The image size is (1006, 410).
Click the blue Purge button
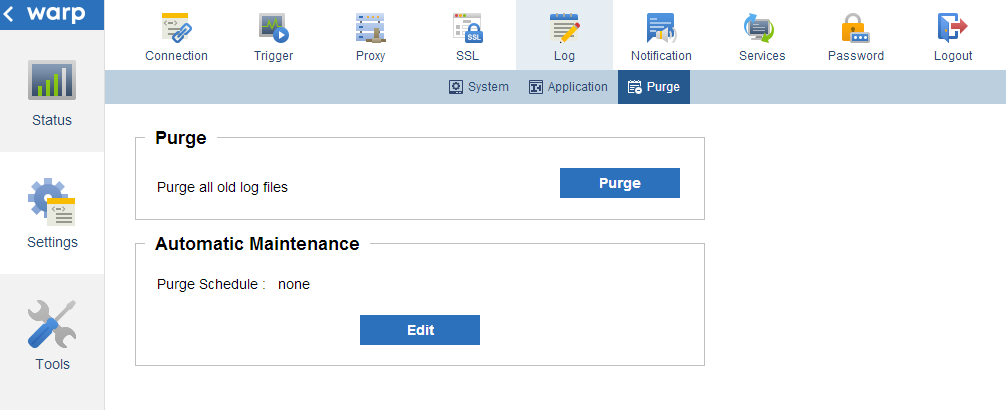[620, 183]
